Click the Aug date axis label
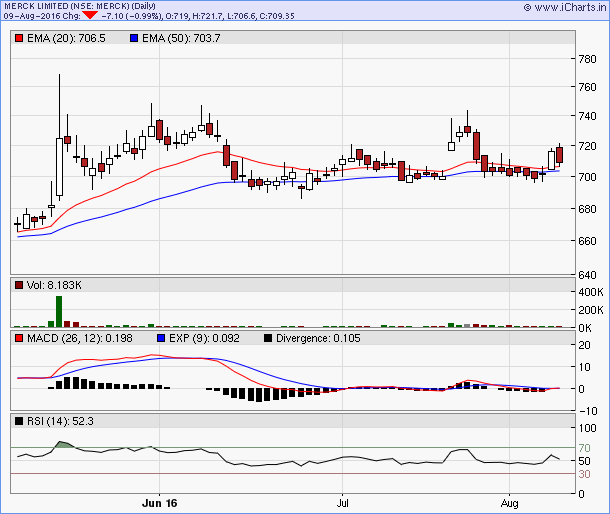The width and height of the screenshot is (610, 514). point(510,503)
